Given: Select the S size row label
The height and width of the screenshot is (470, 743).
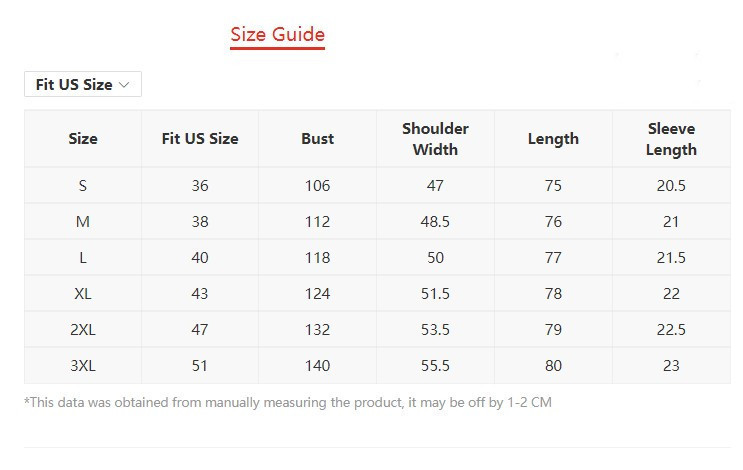Looking at the screenshot, I should coord(83,186).
